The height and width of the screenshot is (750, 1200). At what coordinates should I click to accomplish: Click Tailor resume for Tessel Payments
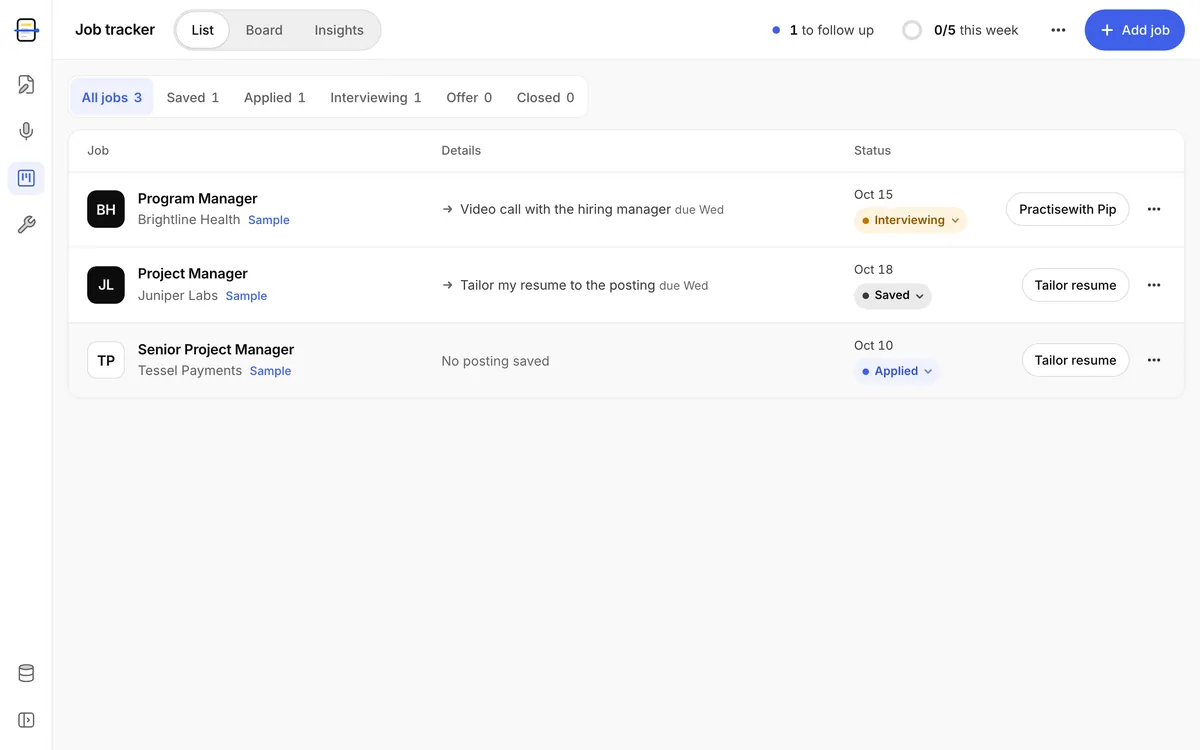pos(1076,360)
